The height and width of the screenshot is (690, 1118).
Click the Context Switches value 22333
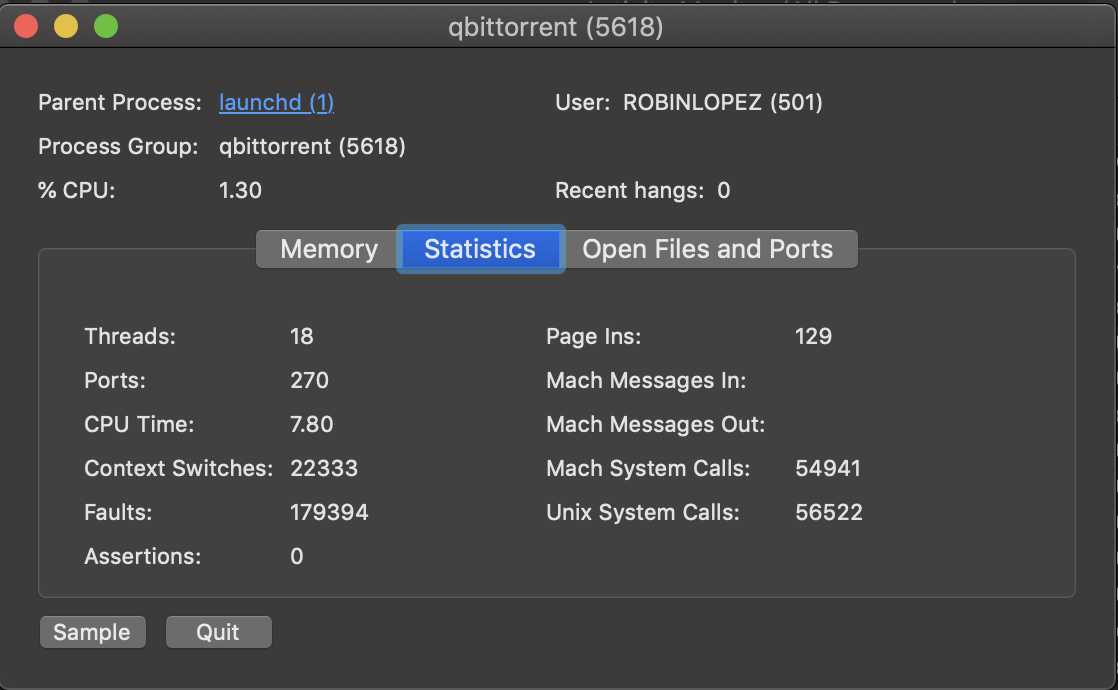(324, 468)
